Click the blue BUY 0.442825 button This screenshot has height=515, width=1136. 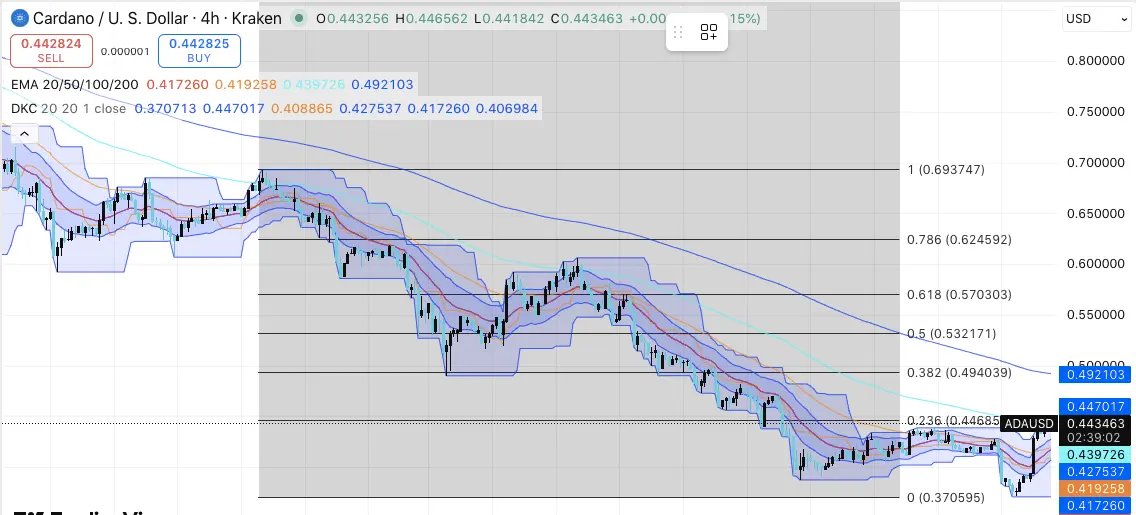[199, 50]
